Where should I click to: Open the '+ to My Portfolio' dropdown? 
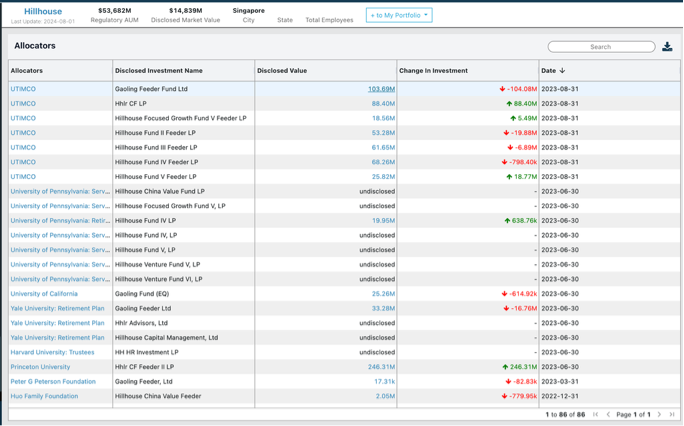(399, 15)
